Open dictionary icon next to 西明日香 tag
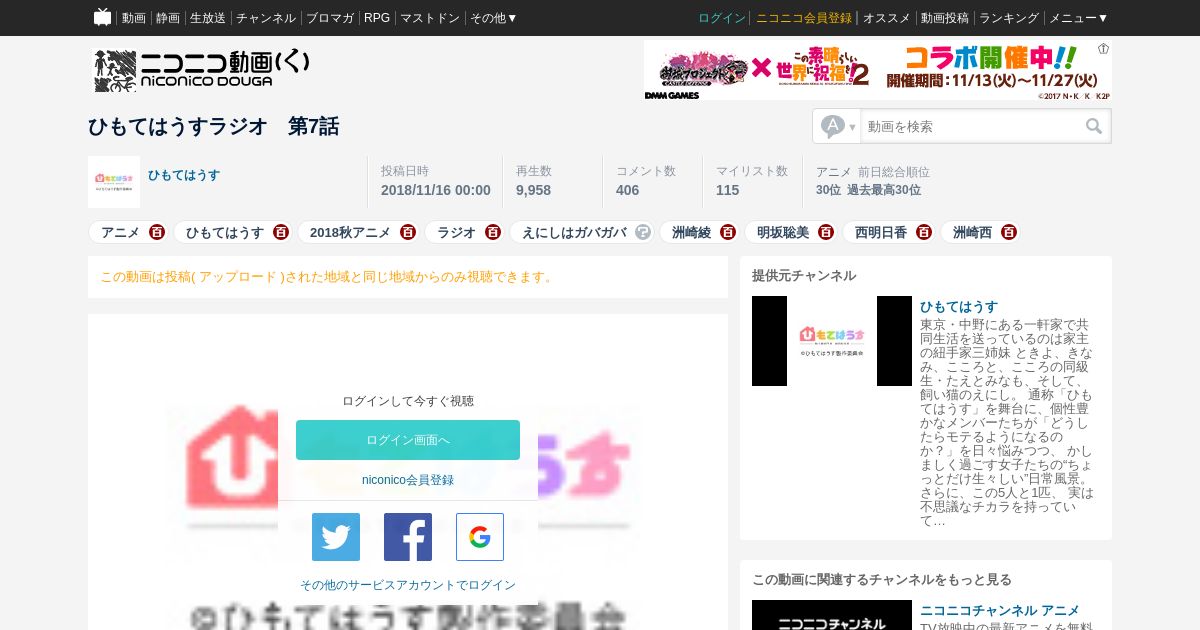 pyautogui.click(x=924, y=232)
